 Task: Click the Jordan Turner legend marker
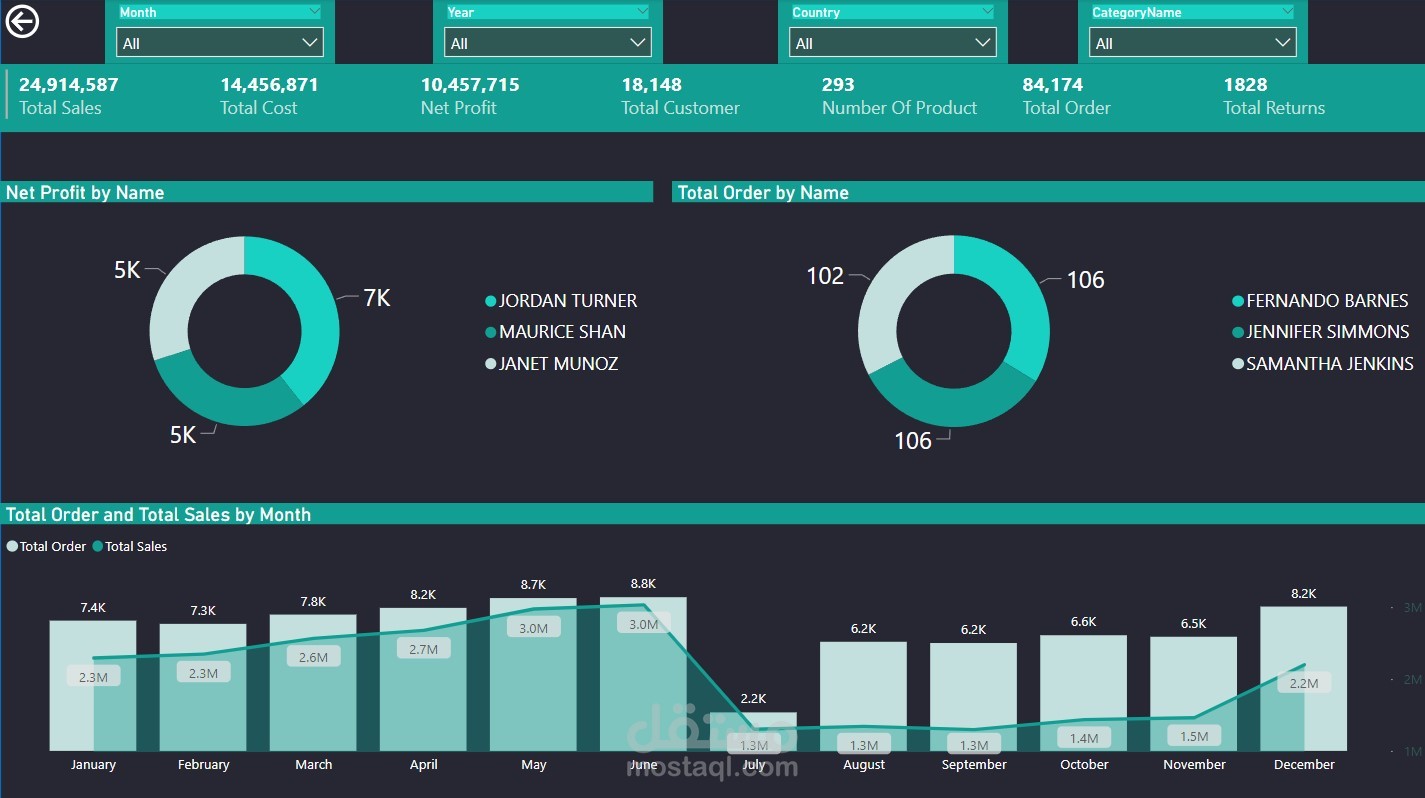coord(490,301)
